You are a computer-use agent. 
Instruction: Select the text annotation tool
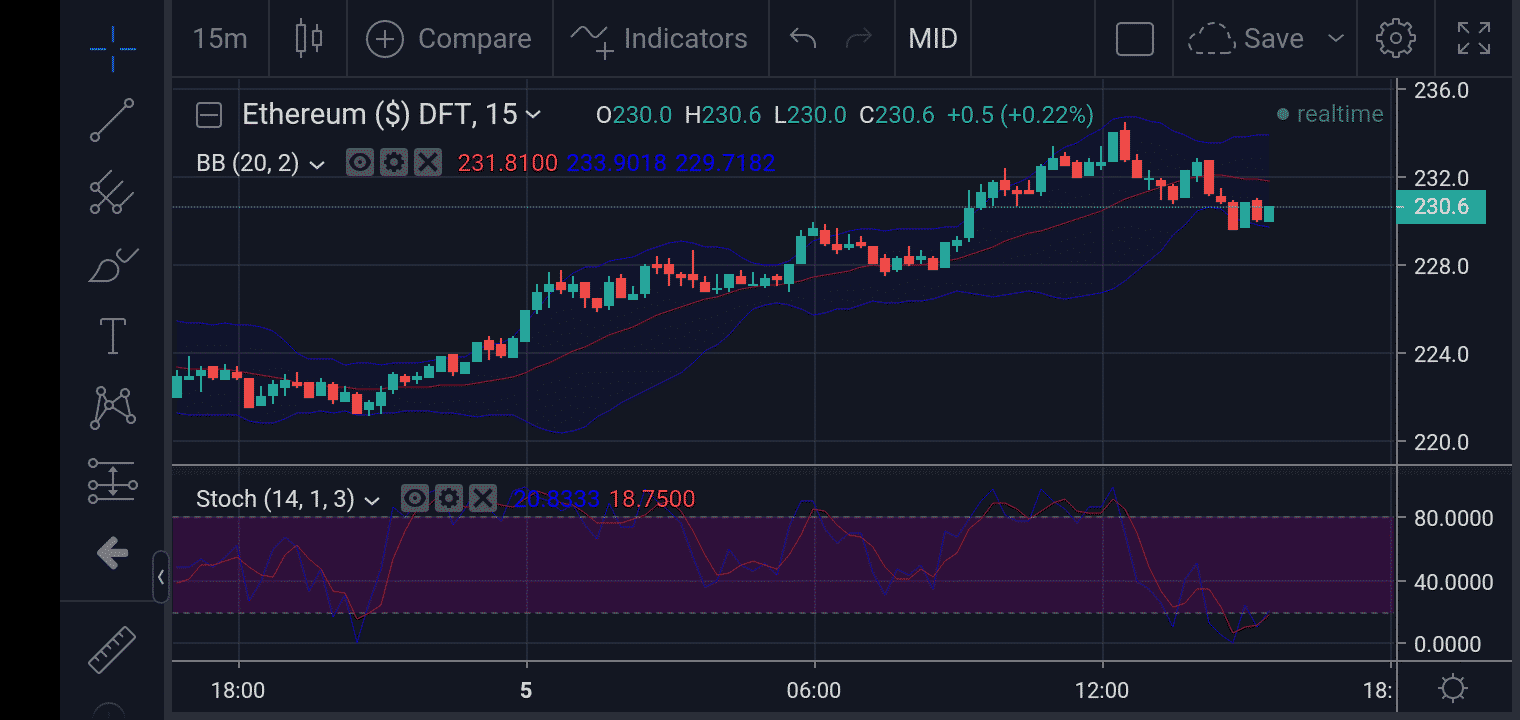point(112,337)
